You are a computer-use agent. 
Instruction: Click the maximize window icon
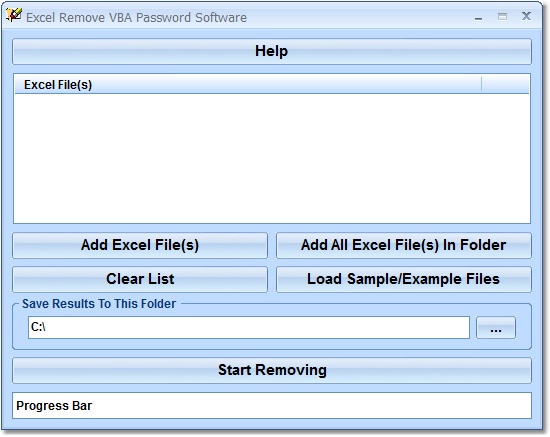click(502, 16)
